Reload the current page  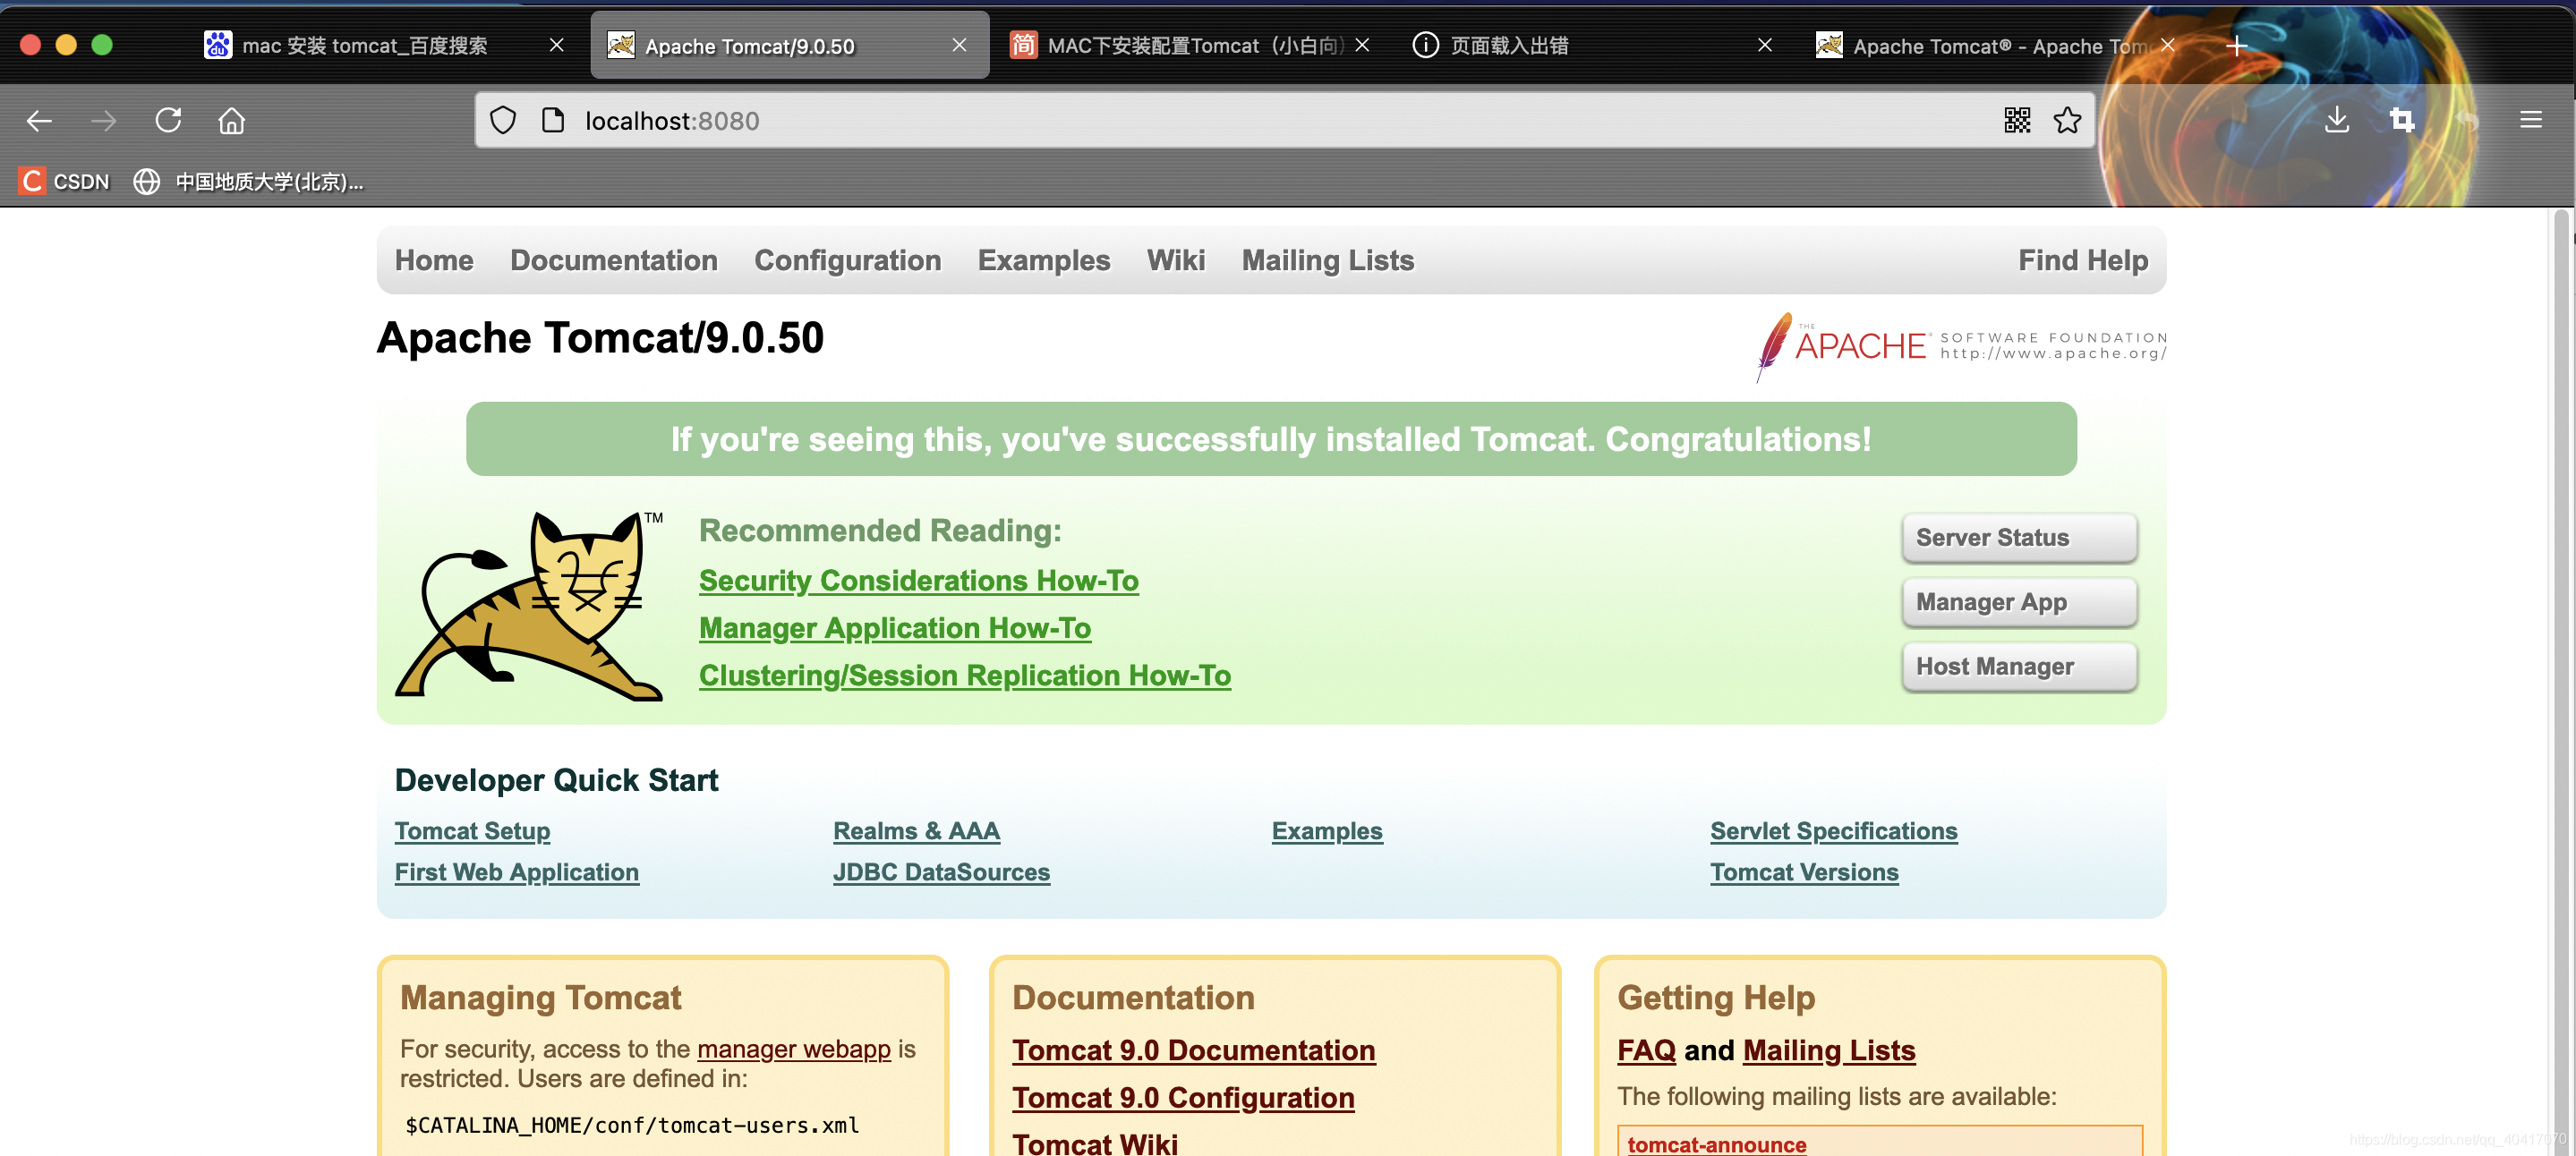pyautogui.click(x=168, y=121)
